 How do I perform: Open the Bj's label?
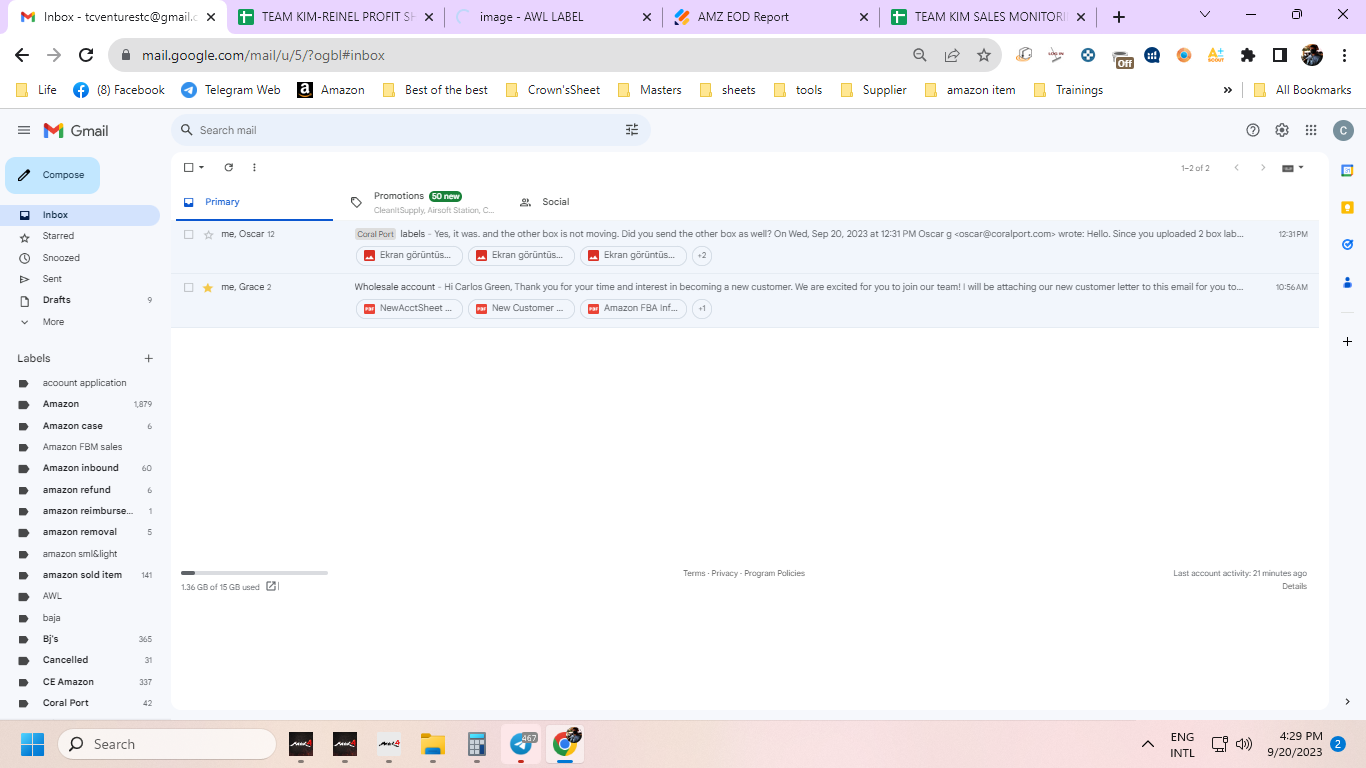pyautogui.click(x=80, y=639)
